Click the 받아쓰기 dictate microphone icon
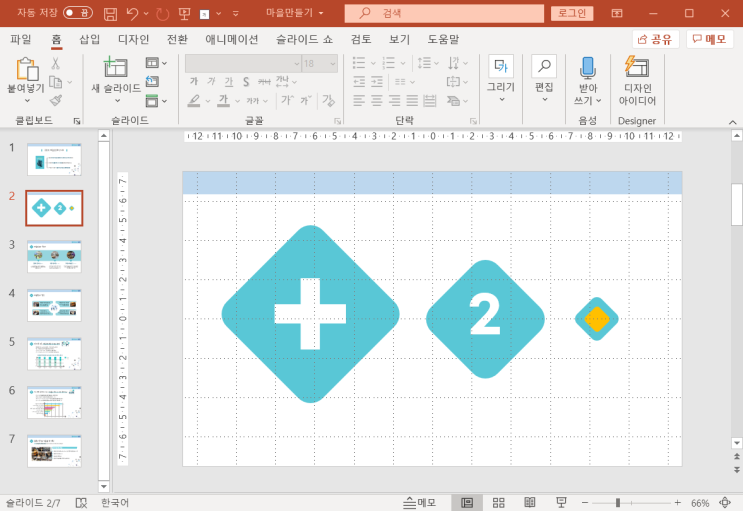 click(588, 68)
